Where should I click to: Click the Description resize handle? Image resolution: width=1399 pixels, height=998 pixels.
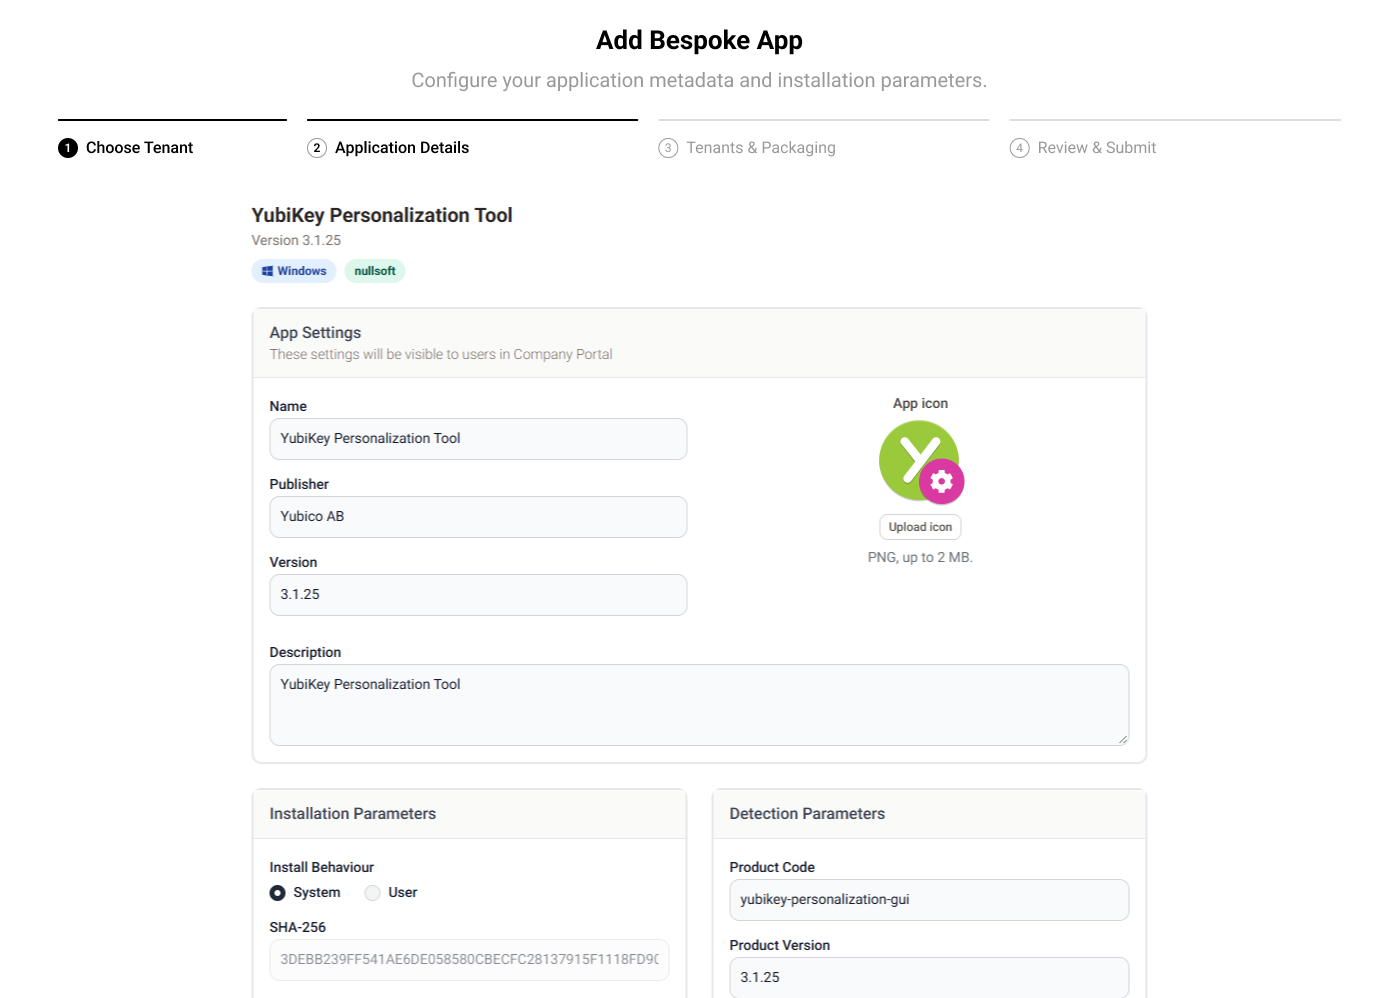point(1123,740)
